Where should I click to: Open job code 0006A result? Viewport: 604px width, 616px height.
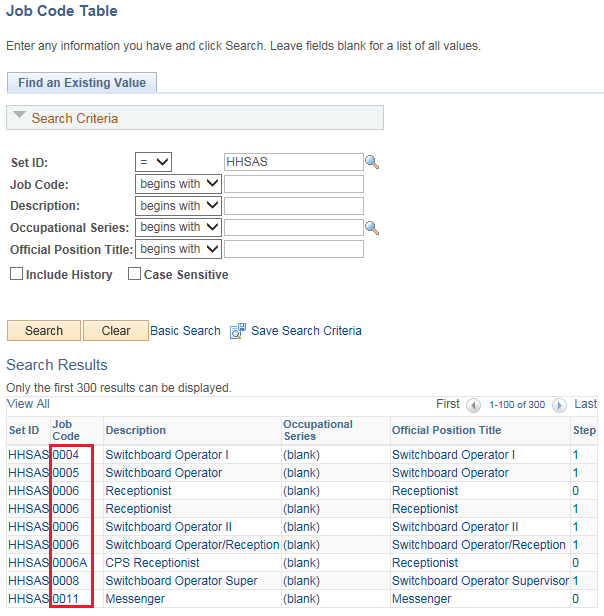coord(70,563)
